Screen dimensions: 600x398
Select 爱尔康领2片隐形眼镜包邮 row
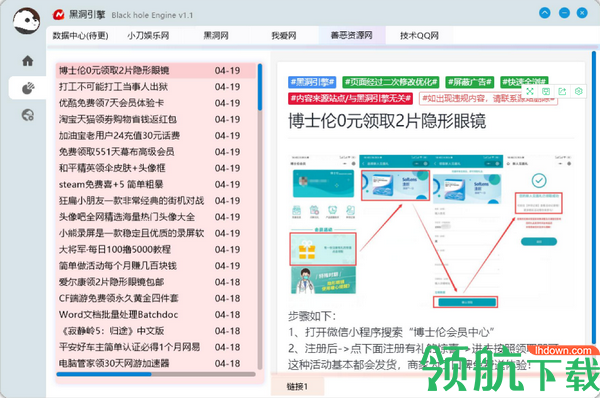coord(156,282)
